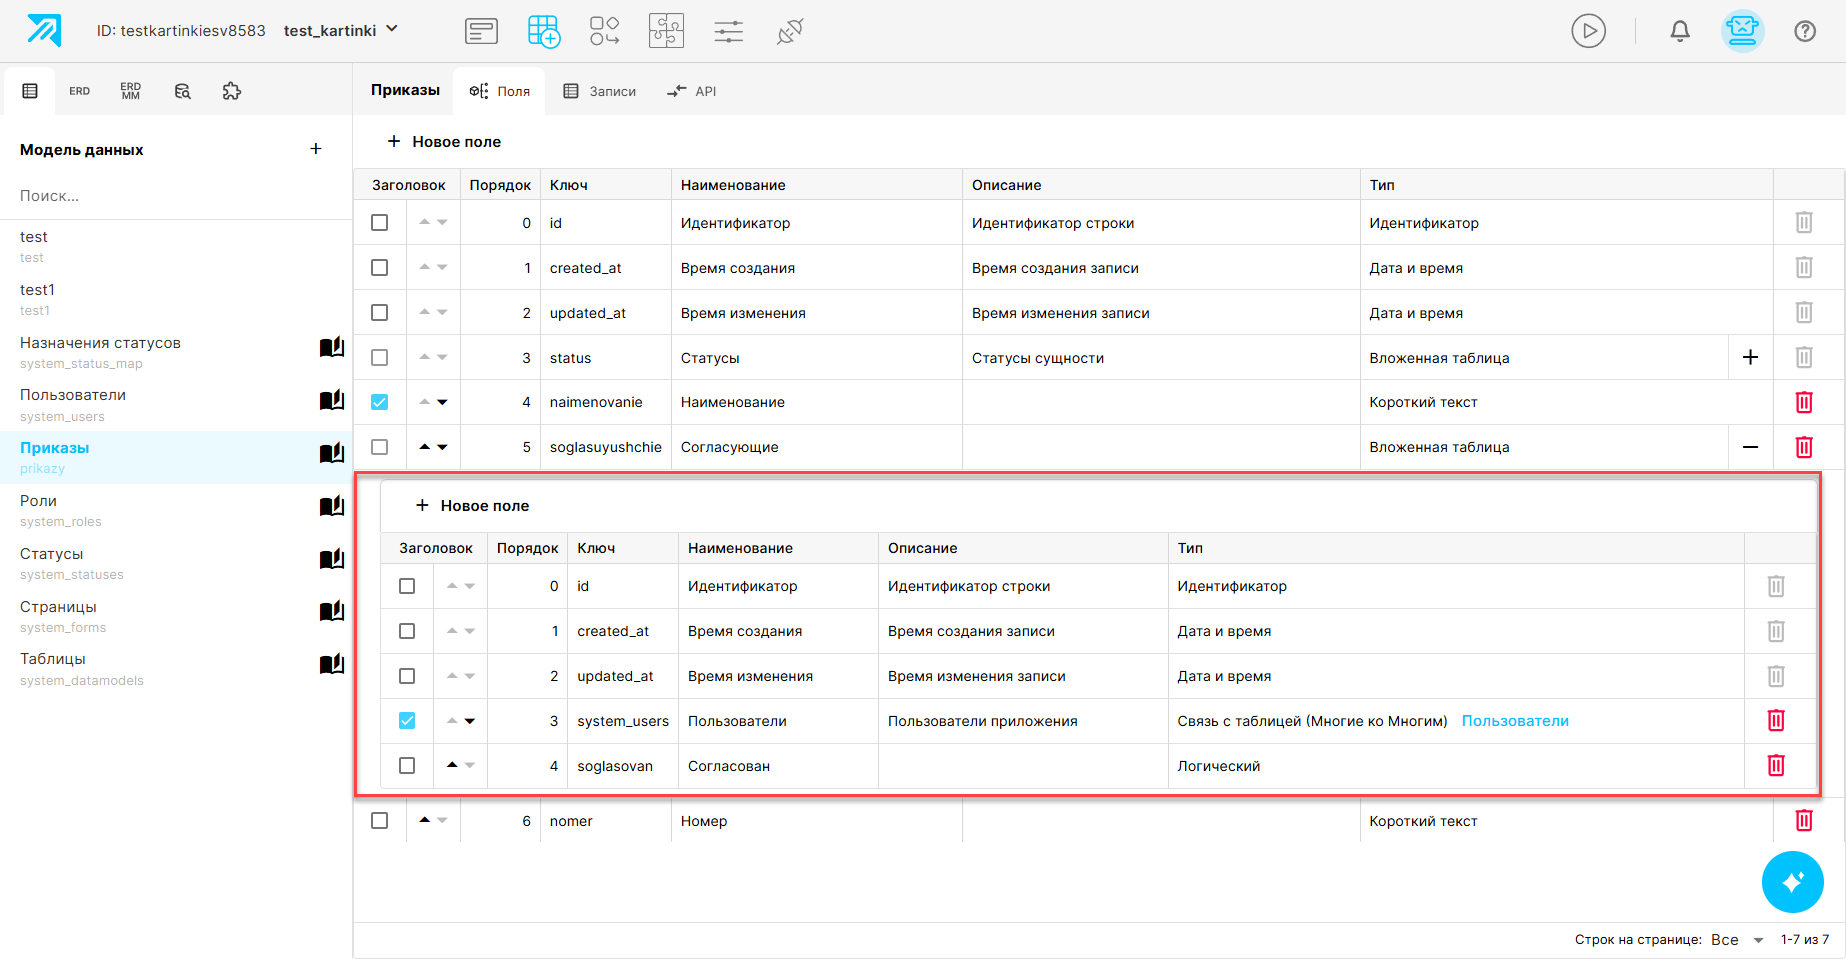Expand the status nested table with plus

1750,357
